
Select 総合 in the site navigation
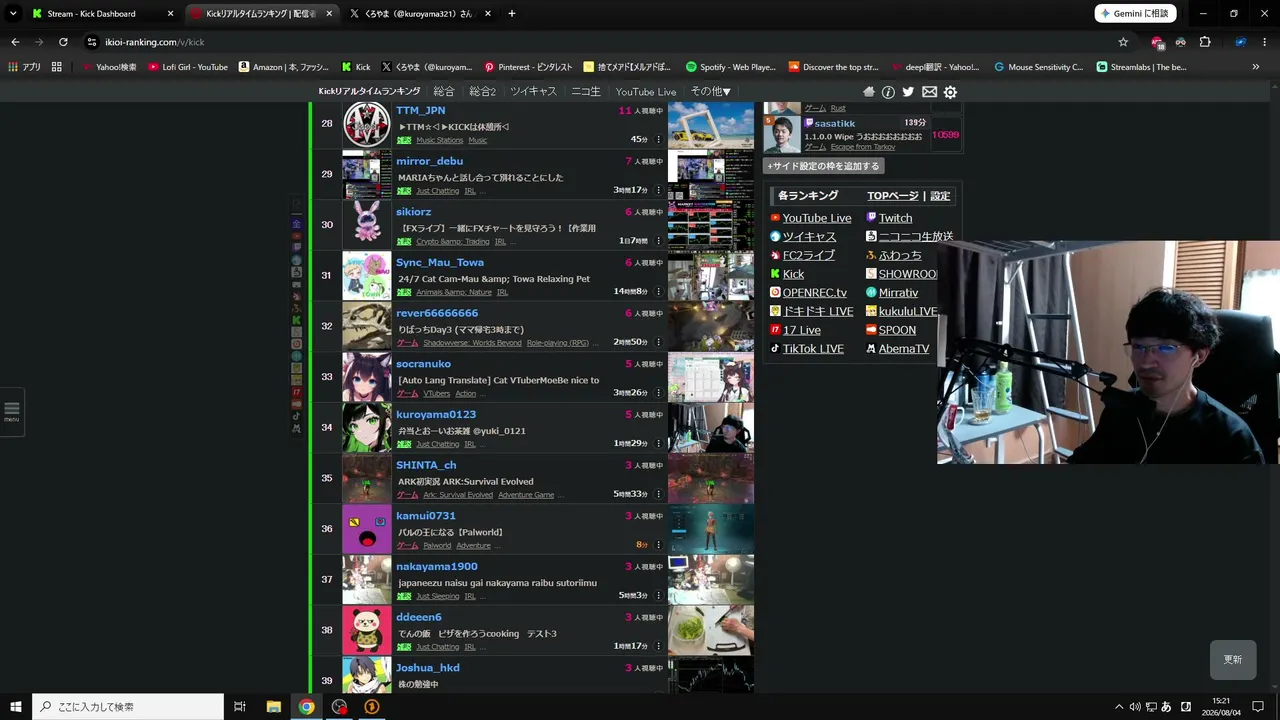pyautogui.click(x=444, y=92)
